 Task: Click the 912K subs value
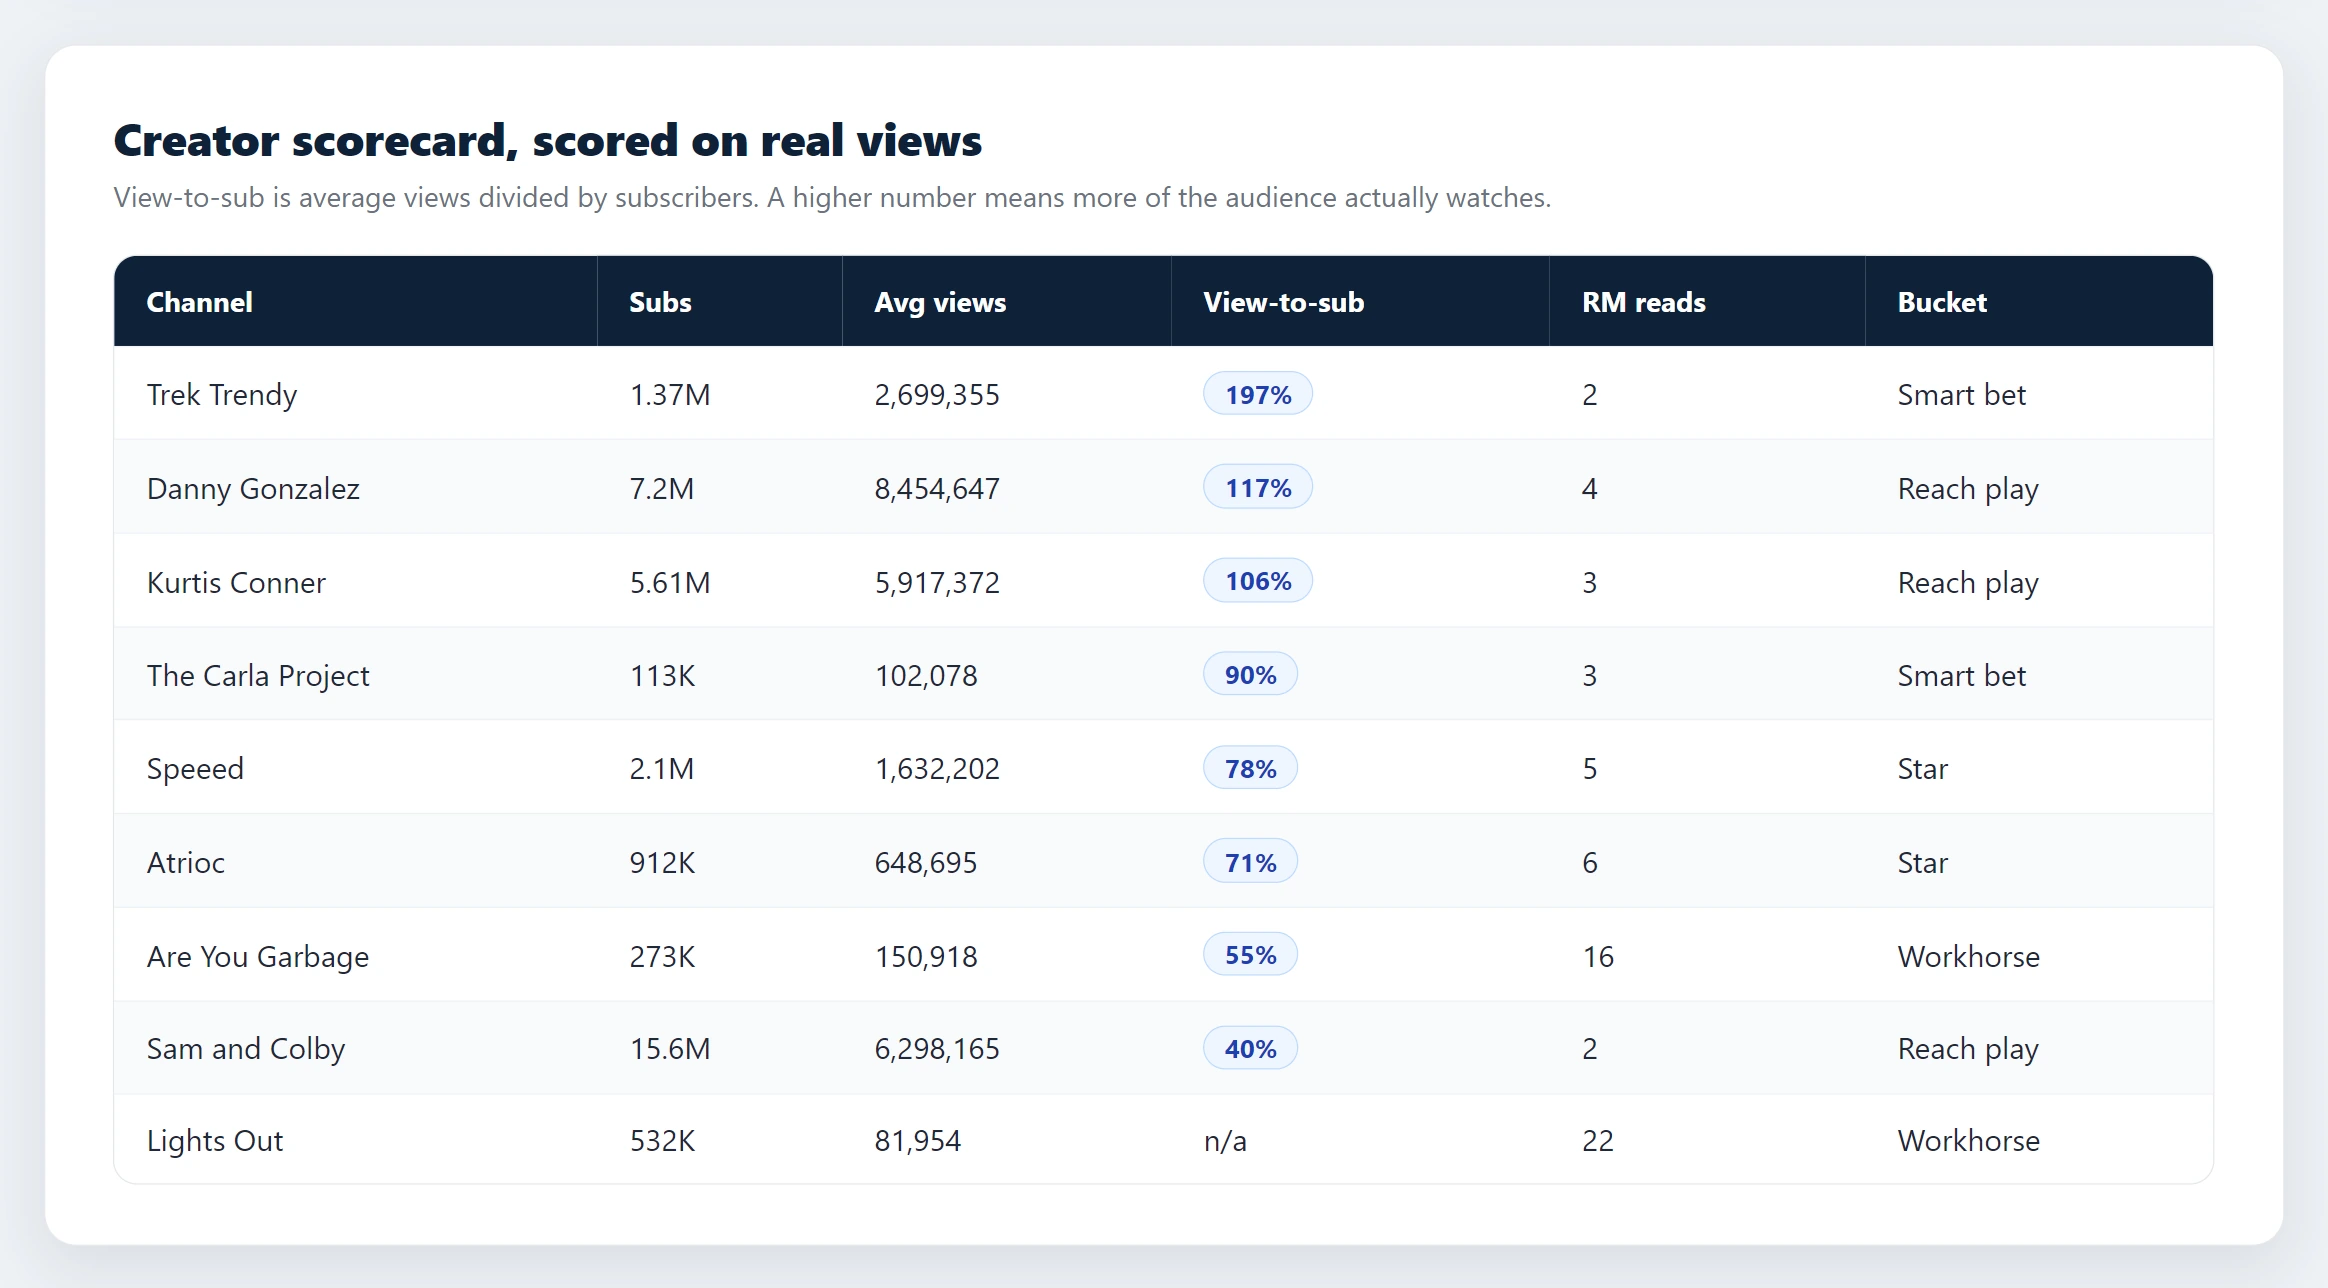(x=662, y=862)
